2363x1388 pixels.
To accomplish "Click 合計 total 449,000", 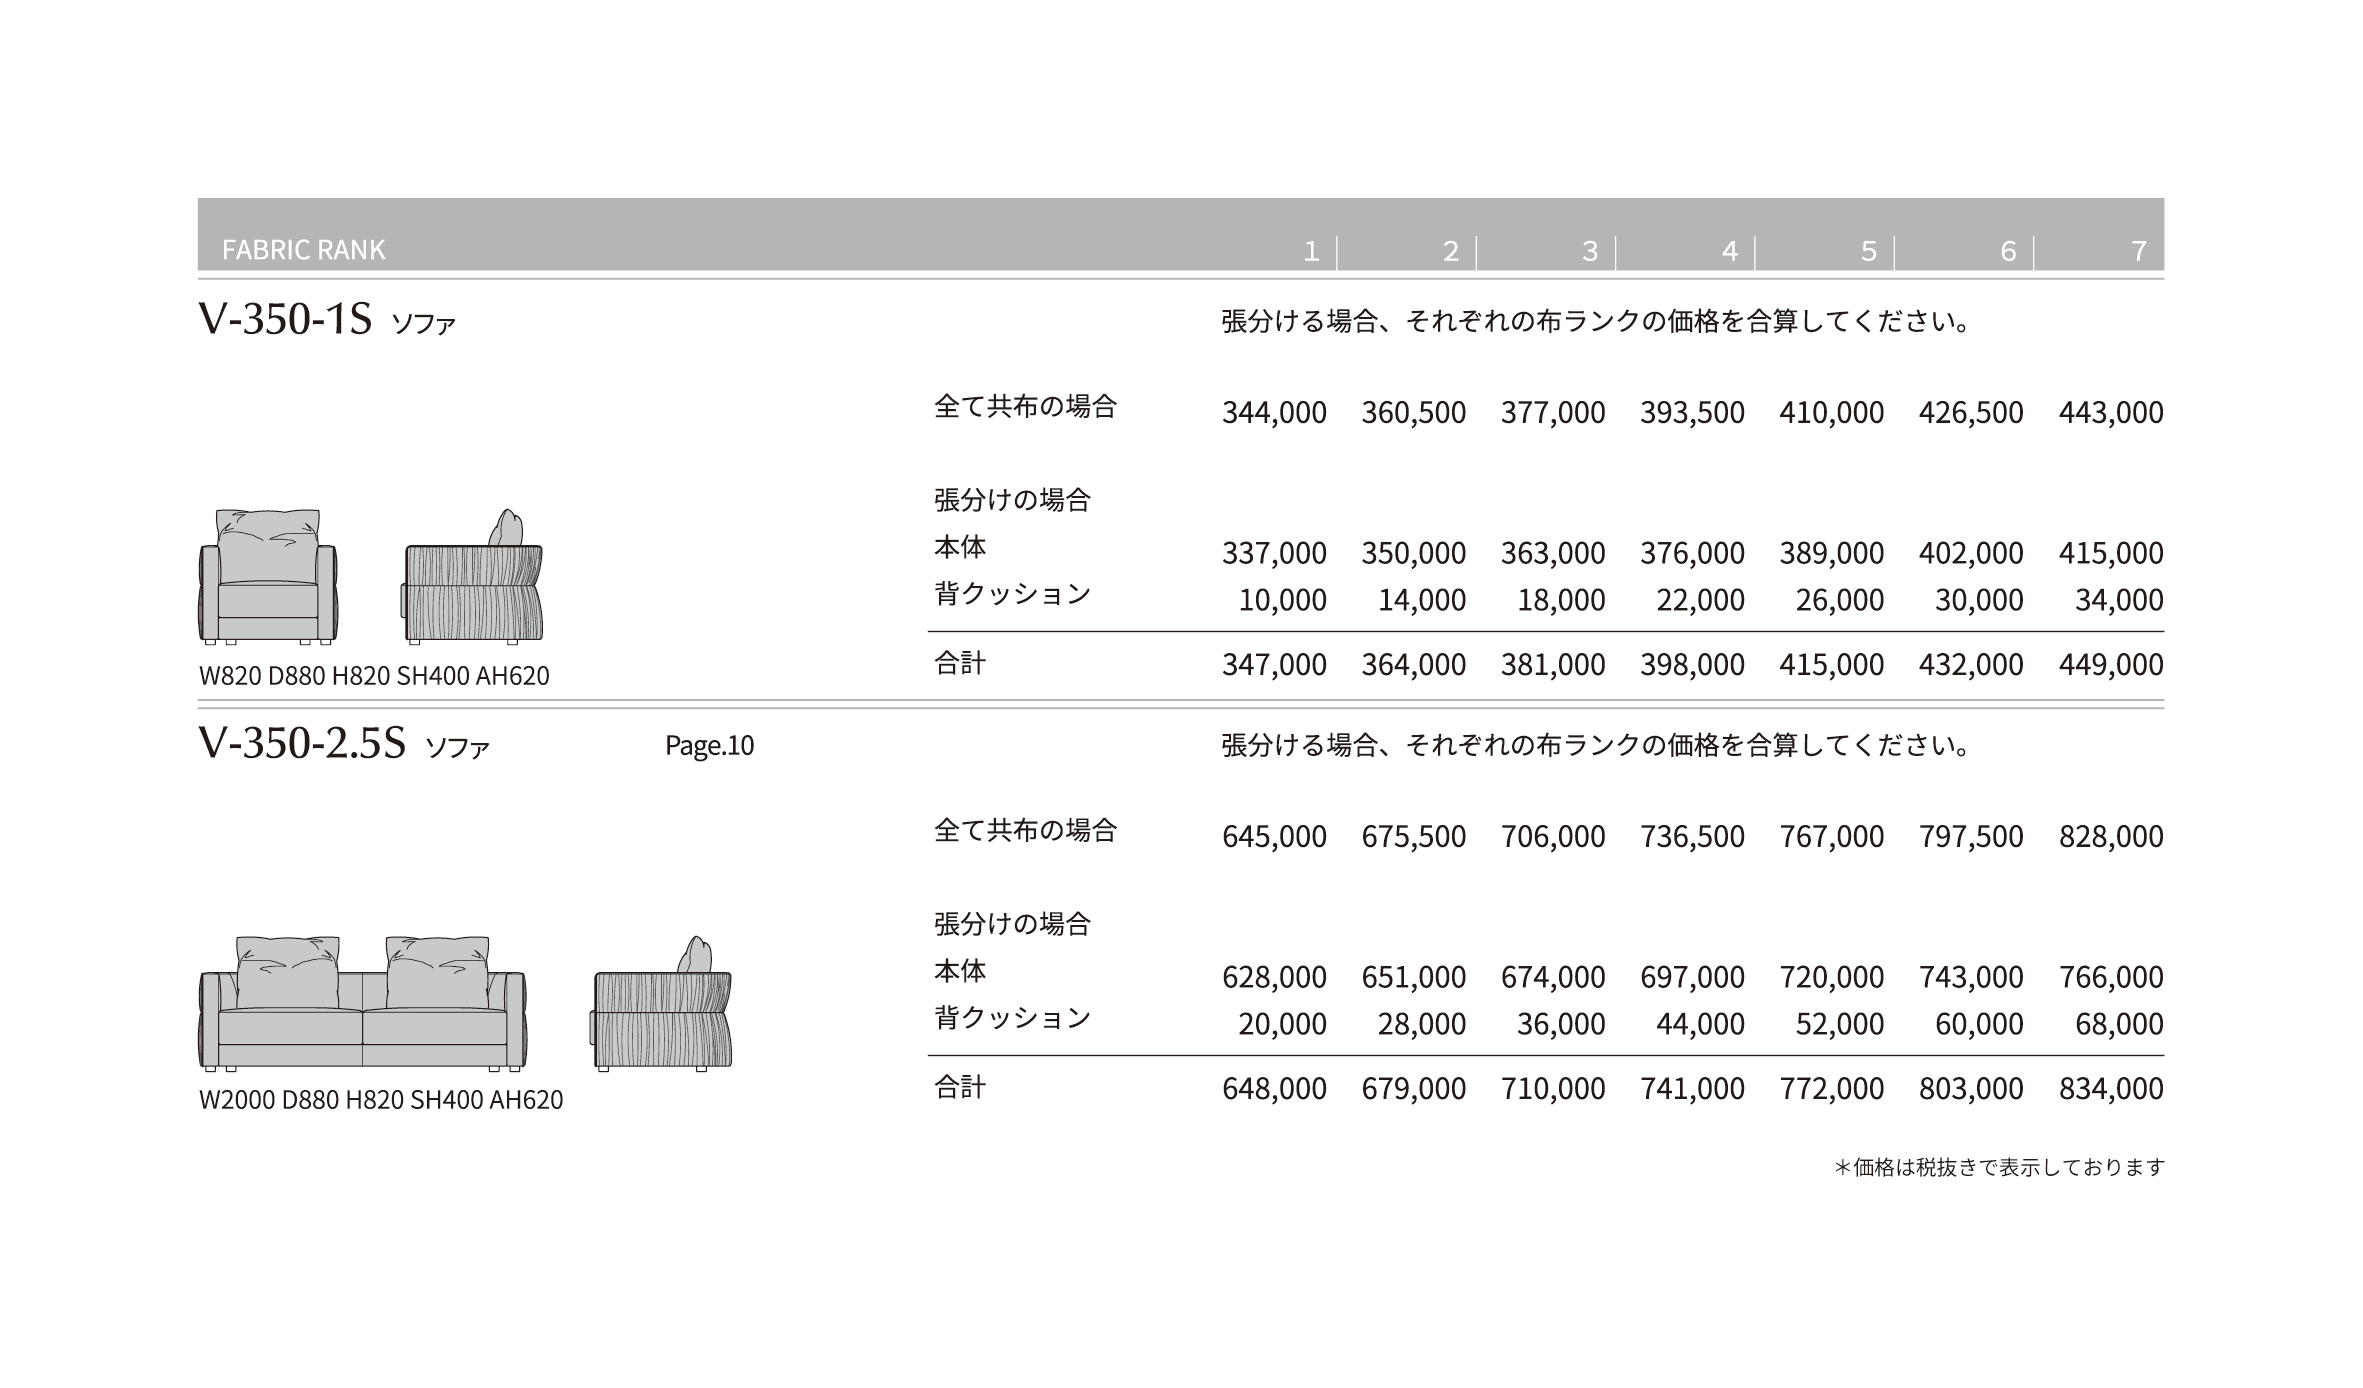I will [x=2111, y=664].
